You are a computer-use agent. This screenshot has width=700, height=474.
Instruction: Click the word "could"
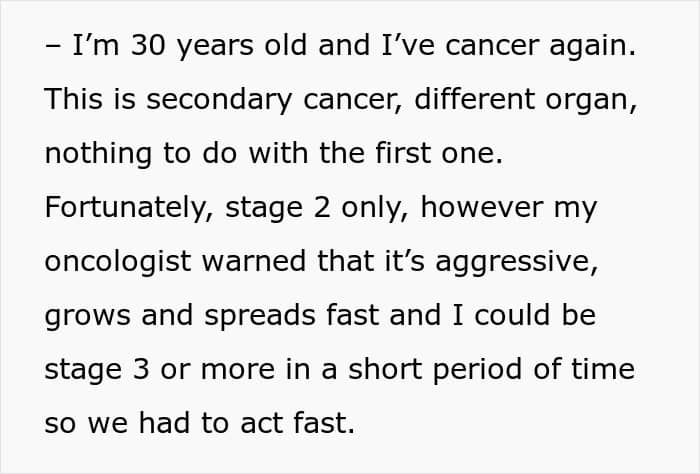(x=490, y=316)
